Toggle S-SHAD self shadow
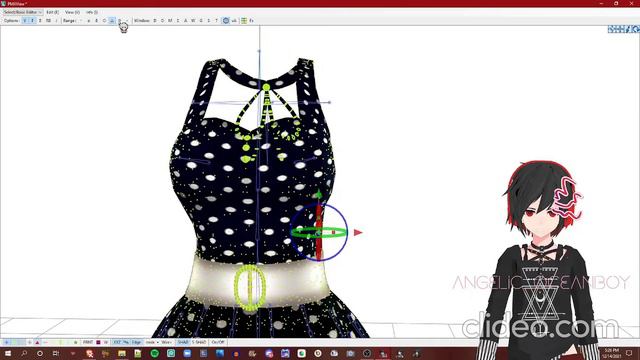 [199, 342]
